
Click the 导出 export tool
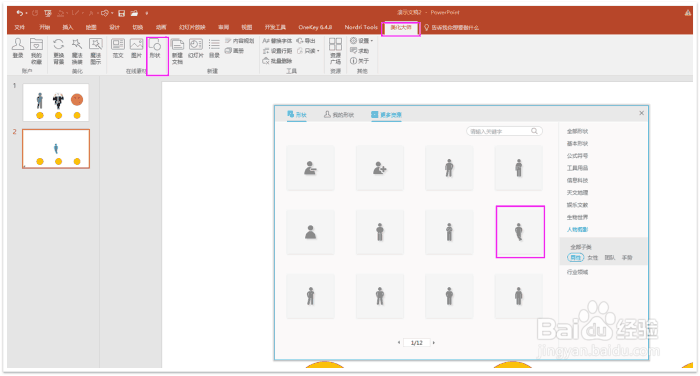[306, 41]
